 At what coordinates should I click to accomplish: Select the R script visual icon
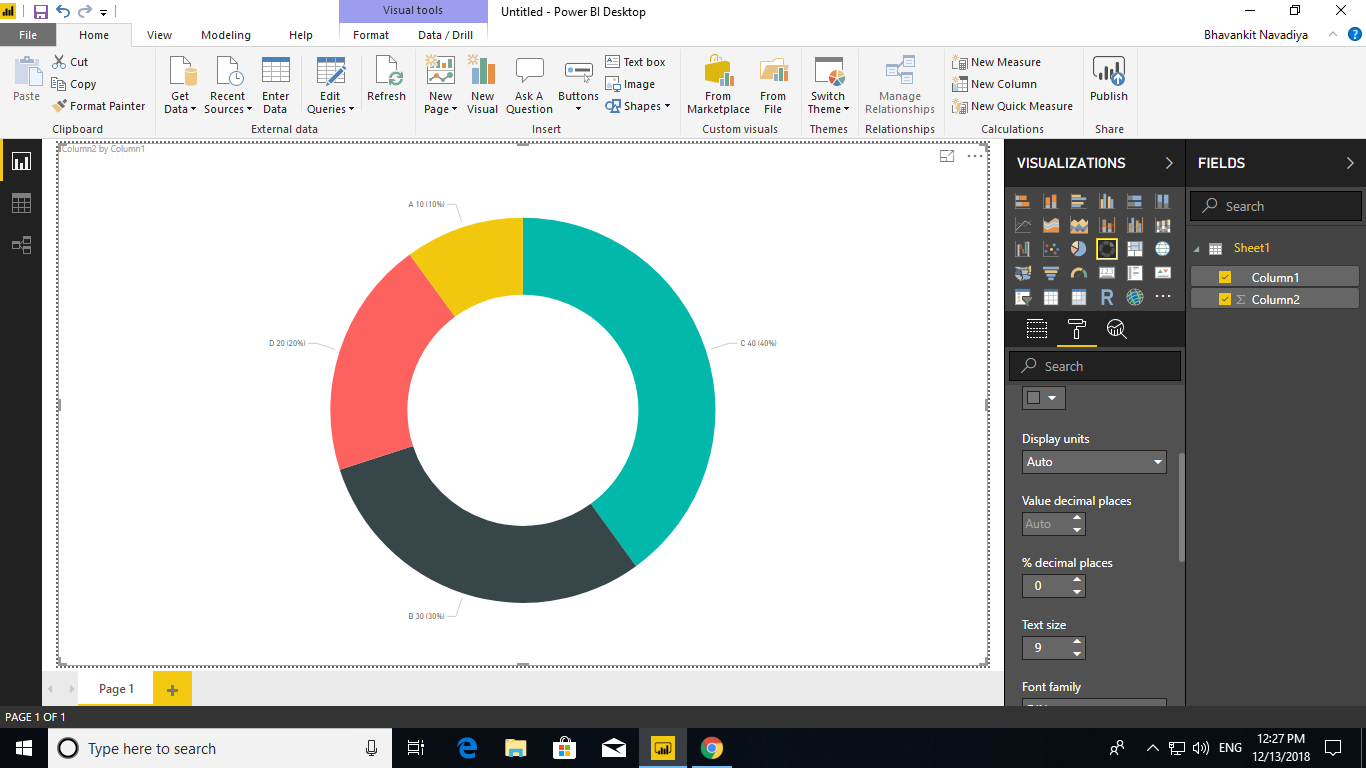1107,297
